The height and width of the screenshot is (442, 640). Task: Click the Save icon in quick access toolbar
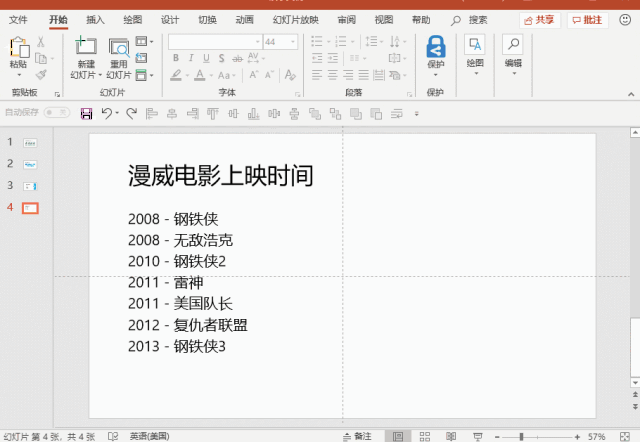click(87, 113)
